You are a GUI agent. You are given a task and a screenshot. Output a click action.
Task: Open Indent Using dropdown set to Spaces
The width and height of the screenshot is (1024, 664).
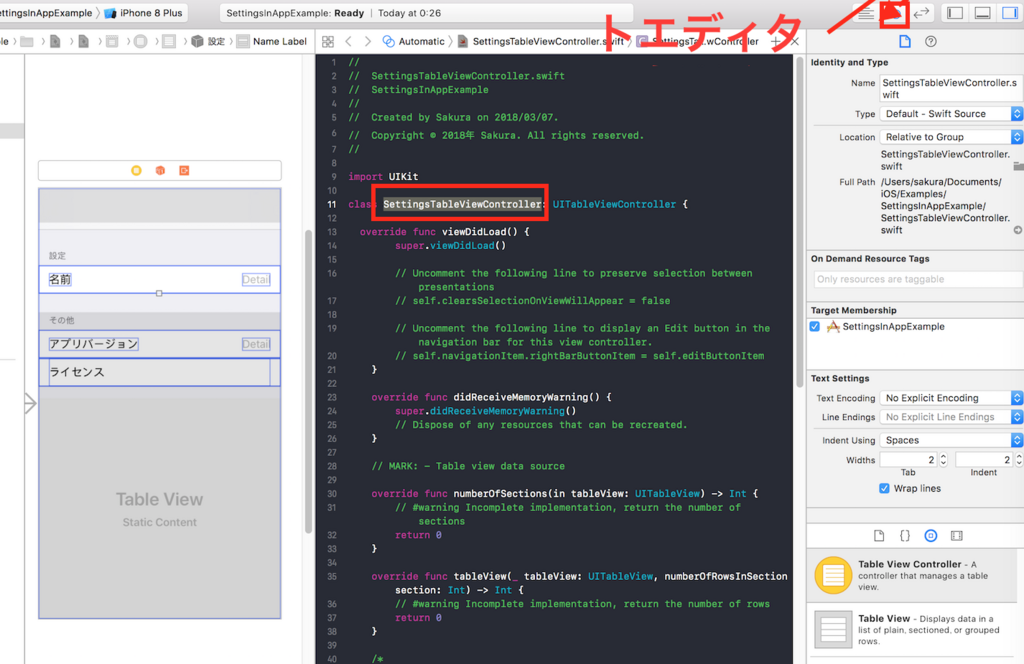tap(951, 440)
